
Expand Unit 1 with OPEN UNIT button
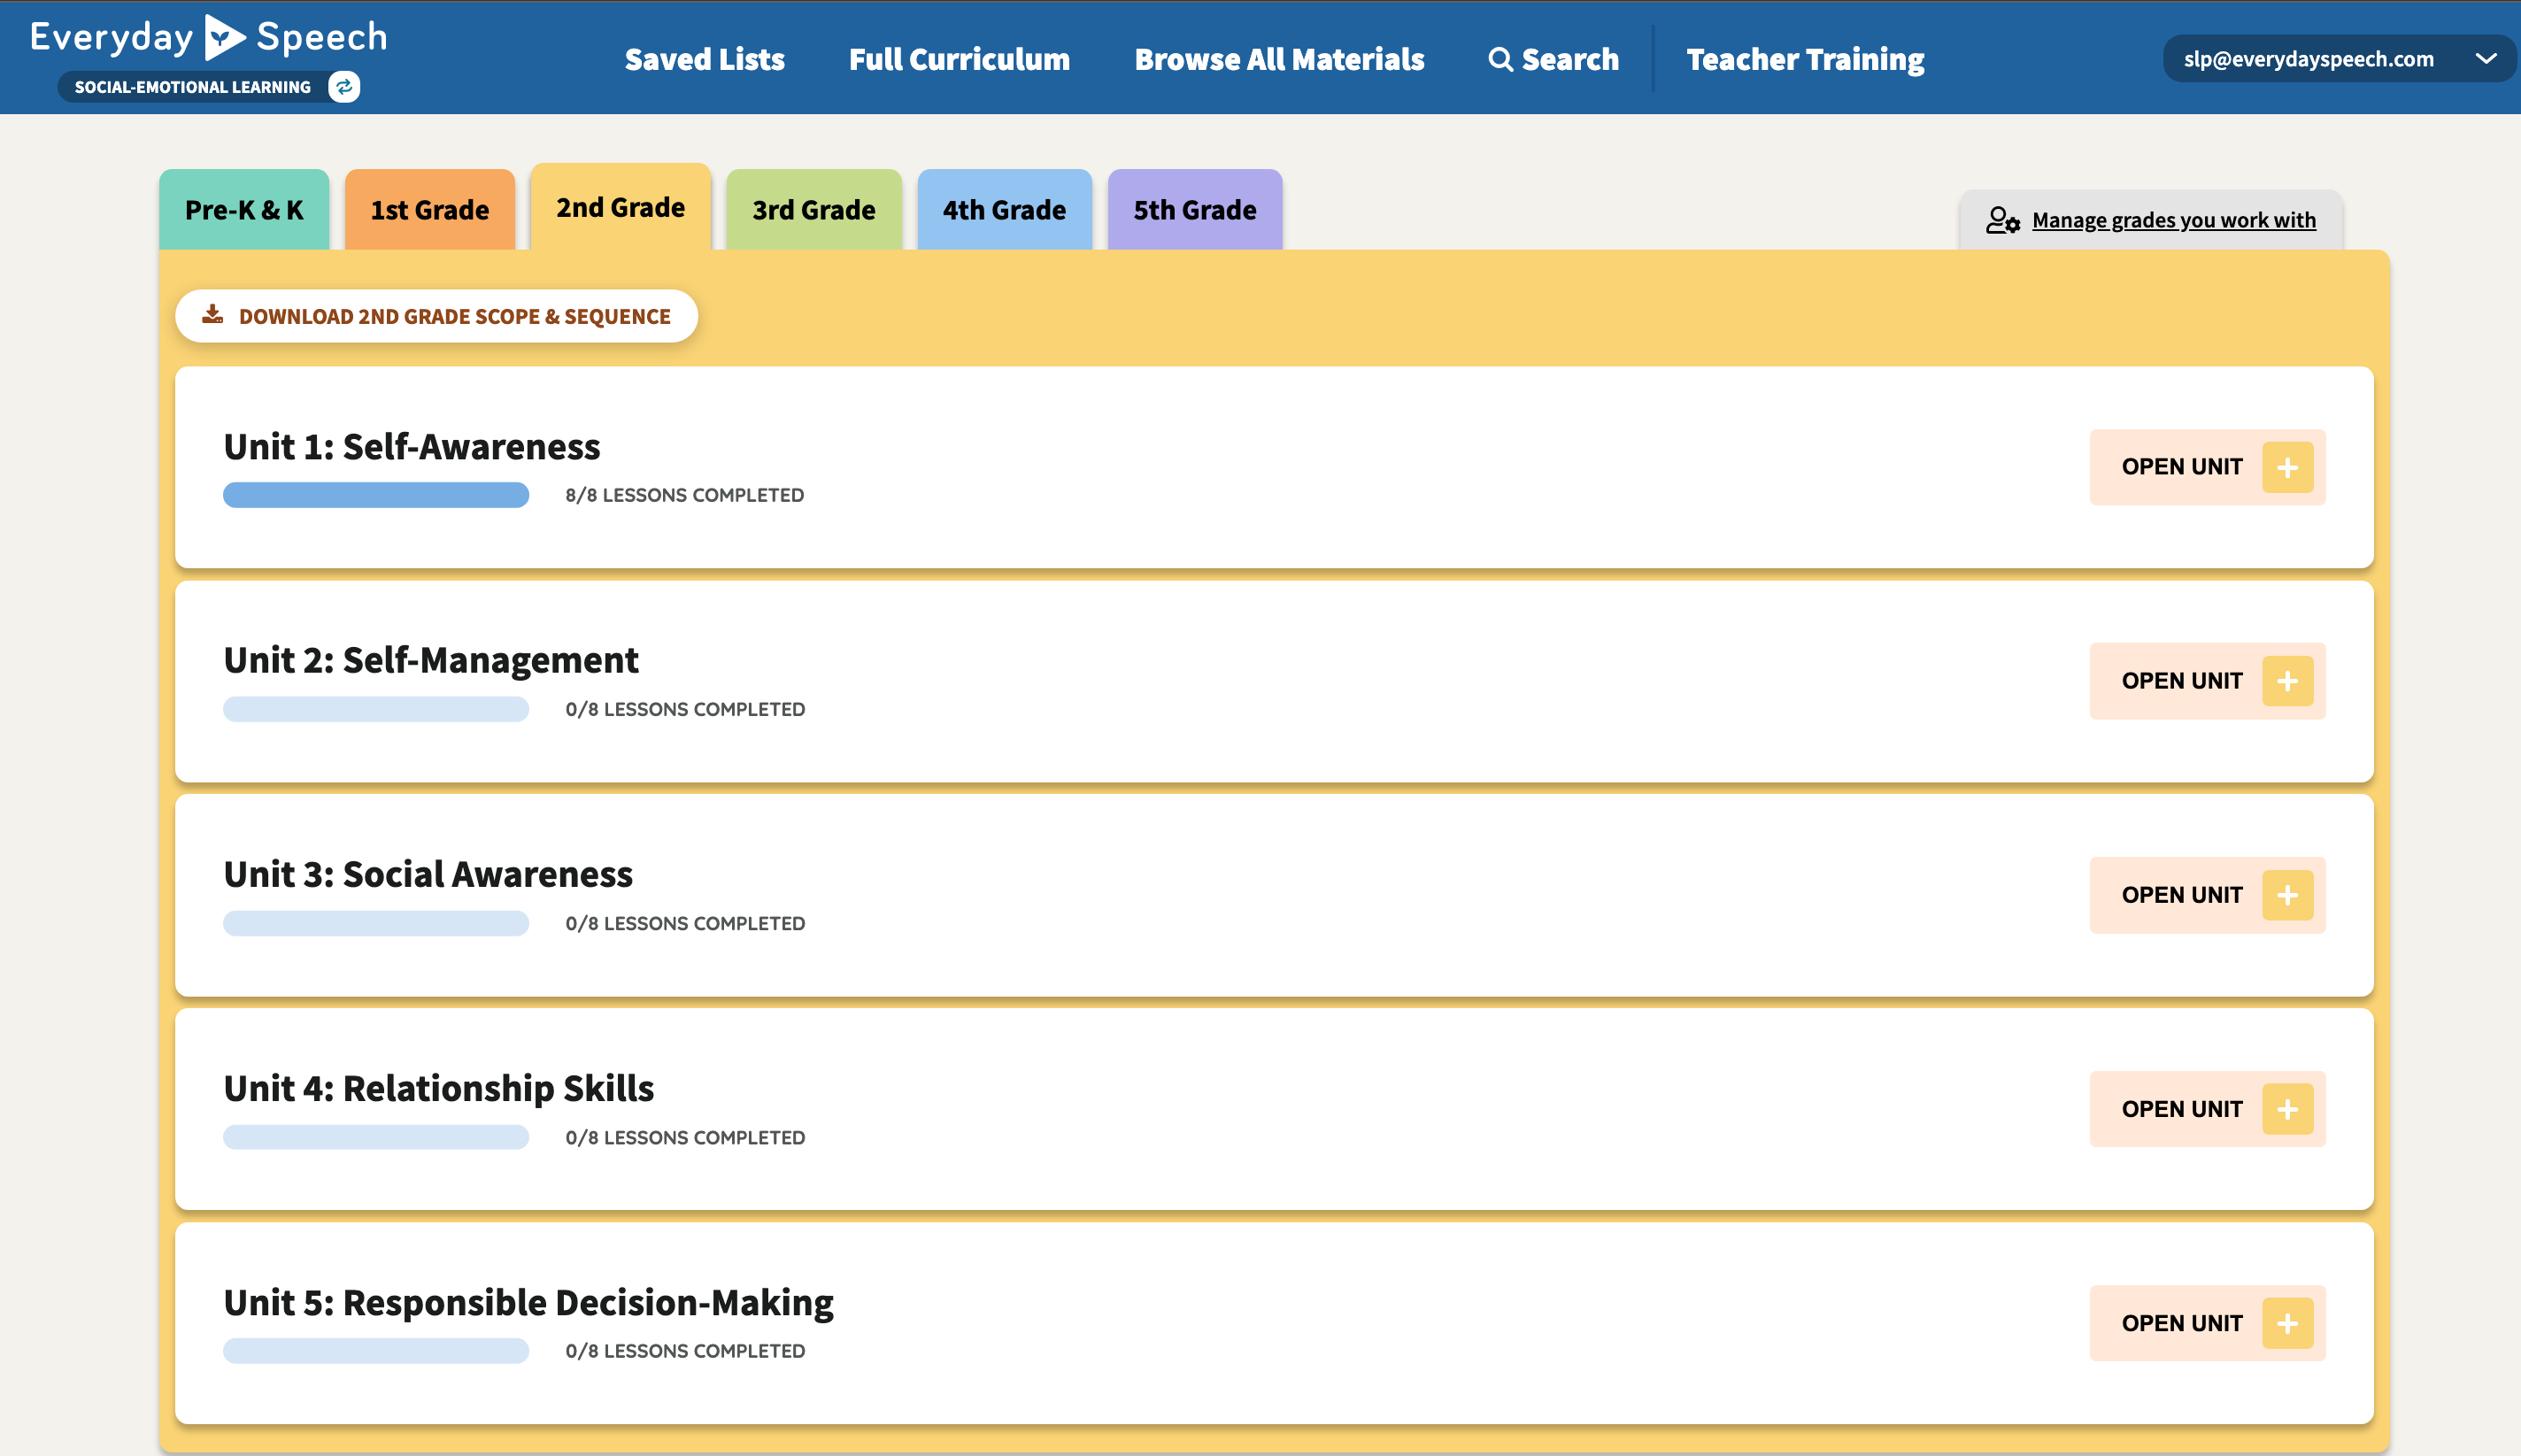(x=2207, y=467)
